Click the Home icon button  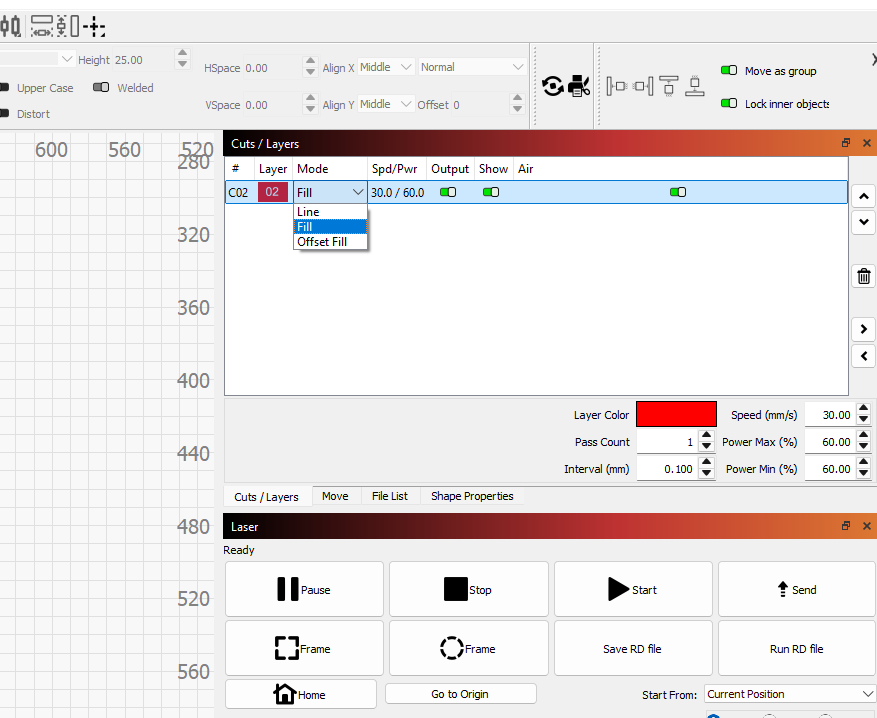tap(300, 694)
